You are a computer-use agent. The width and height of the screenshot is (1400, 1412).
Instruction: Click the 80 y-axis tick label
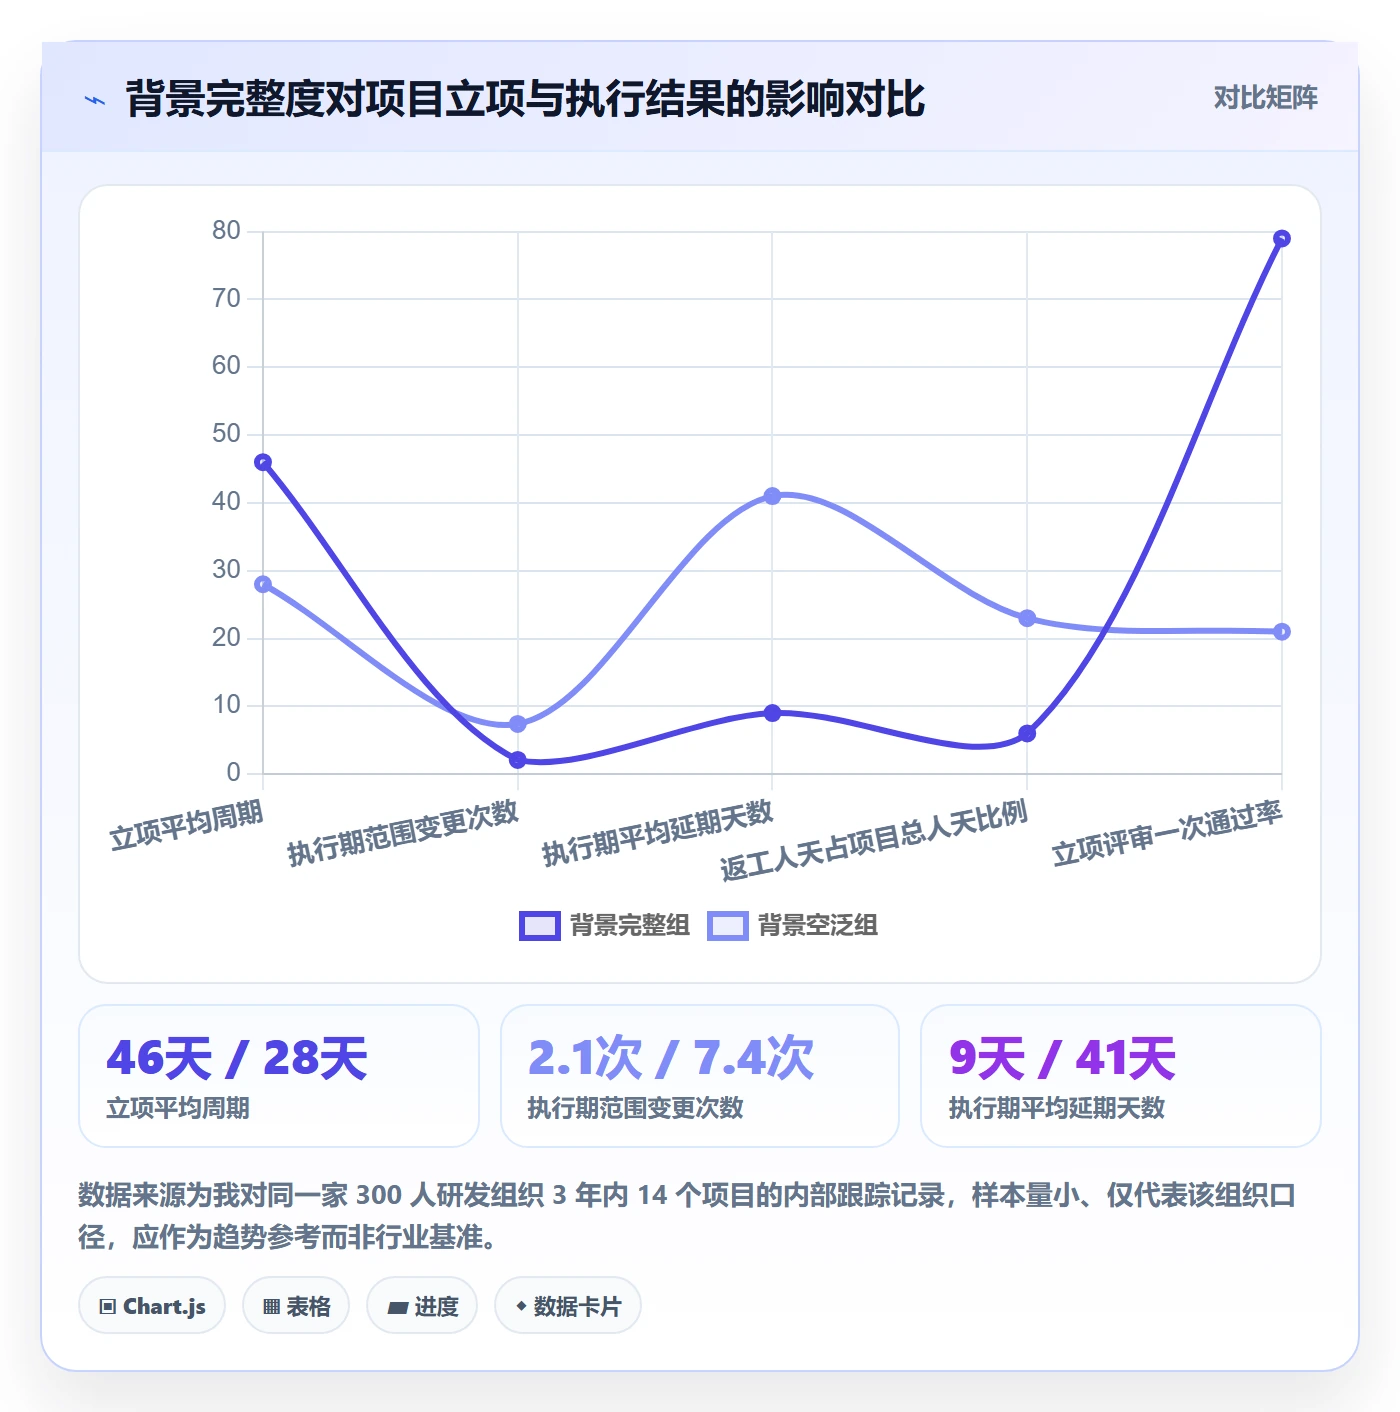tap(226, 231)
